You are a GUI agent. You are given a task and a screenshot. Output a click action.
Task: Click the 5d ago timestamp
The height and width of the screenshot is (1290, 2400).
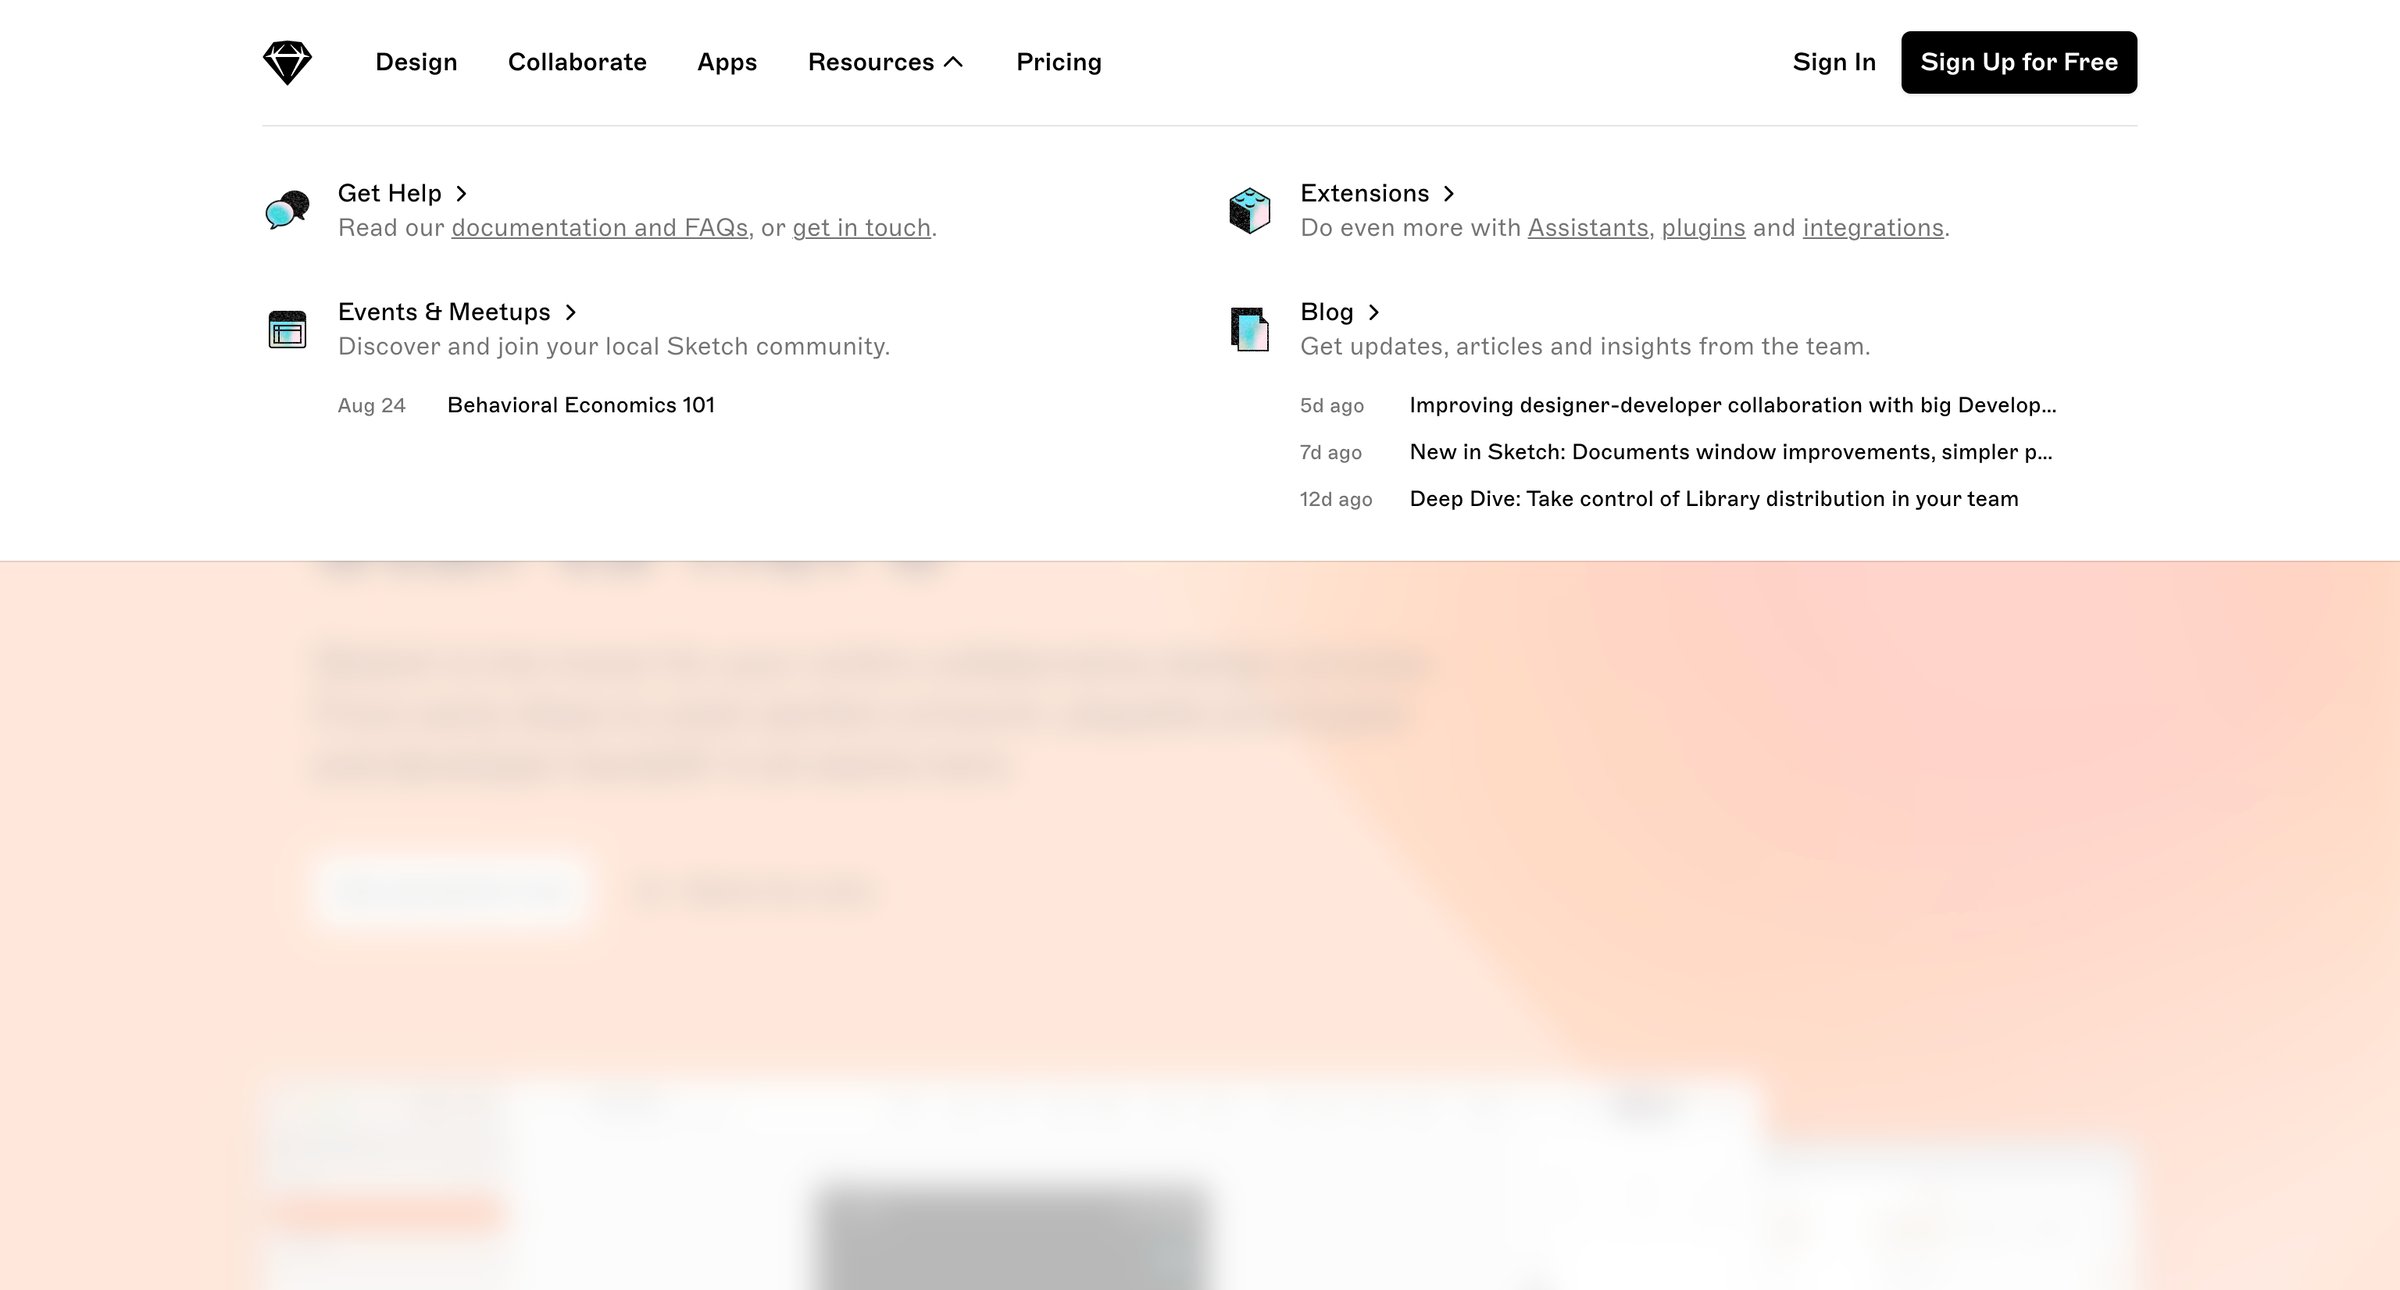1331,405
